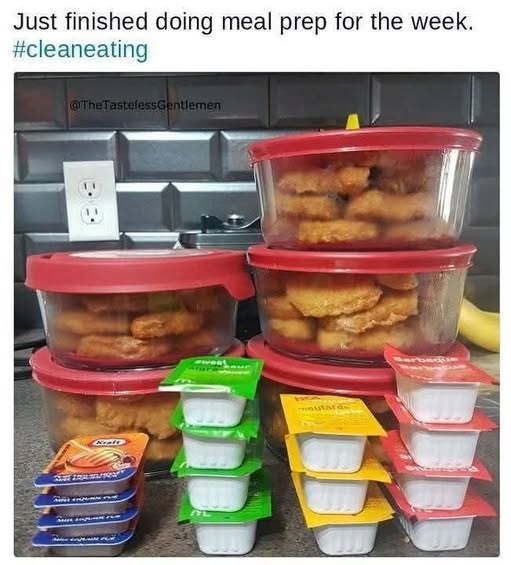
Task: Click the @TheTastelessGentlemen watermark text
Action: 145,105
